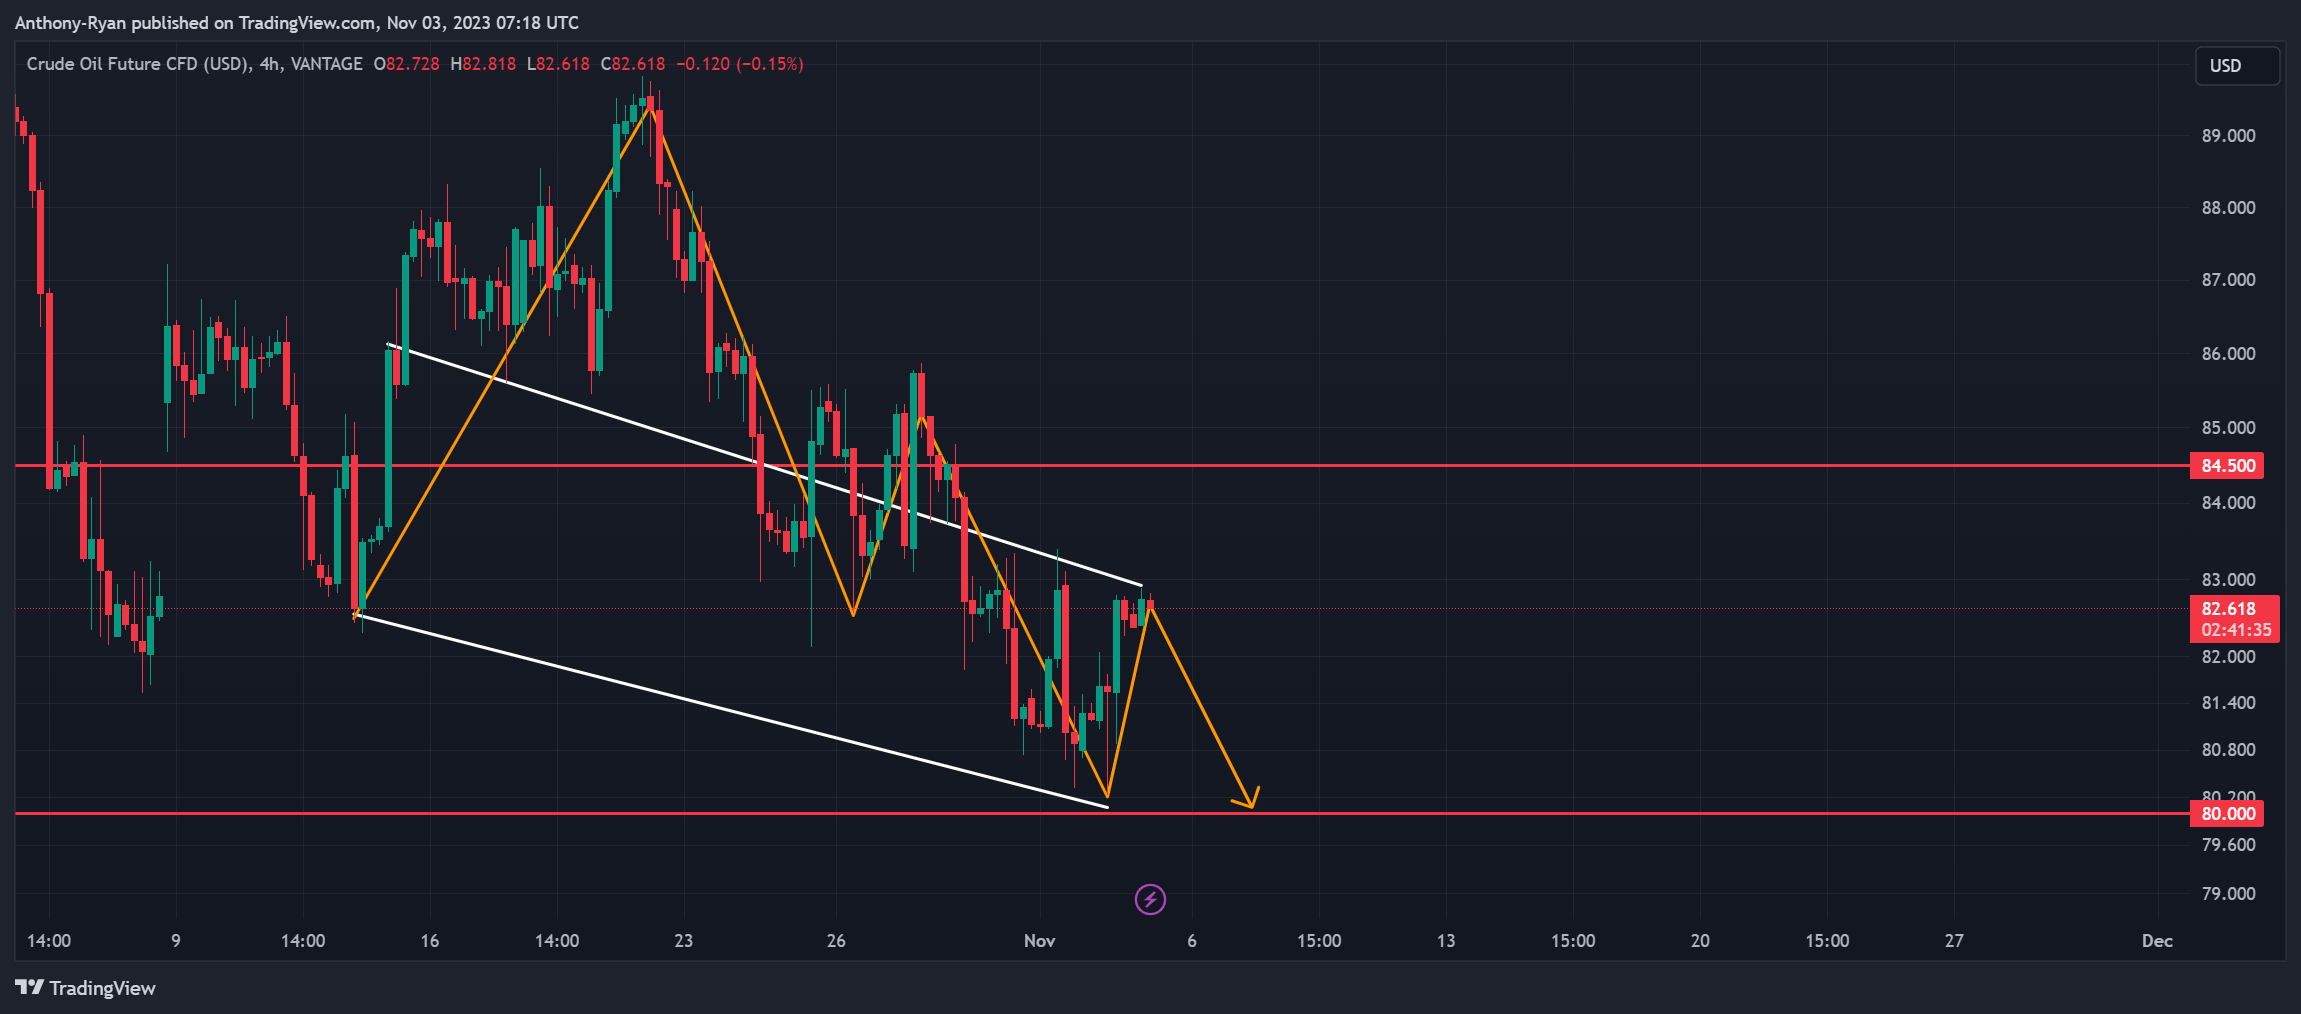Click the 84.500 red price label

pyautogui.click(x=2228, y=466)
